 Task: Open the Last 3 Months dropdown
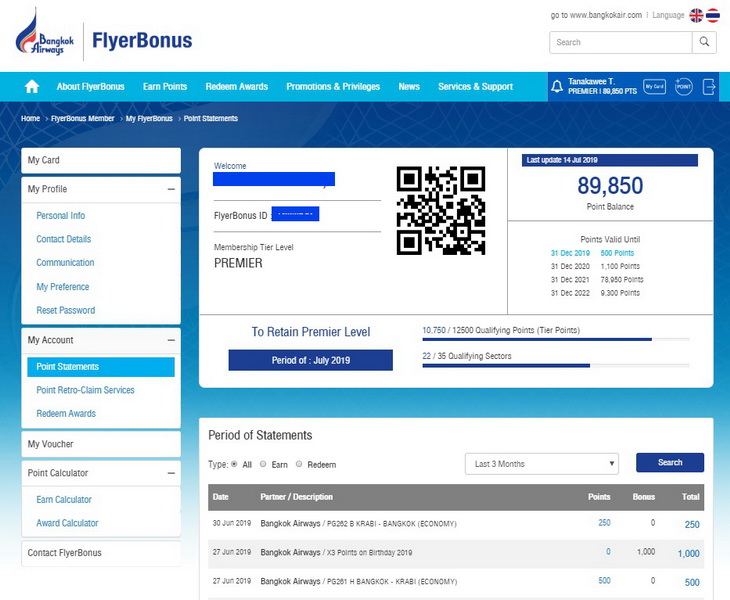pyautogui.click(x=541, y=463)
